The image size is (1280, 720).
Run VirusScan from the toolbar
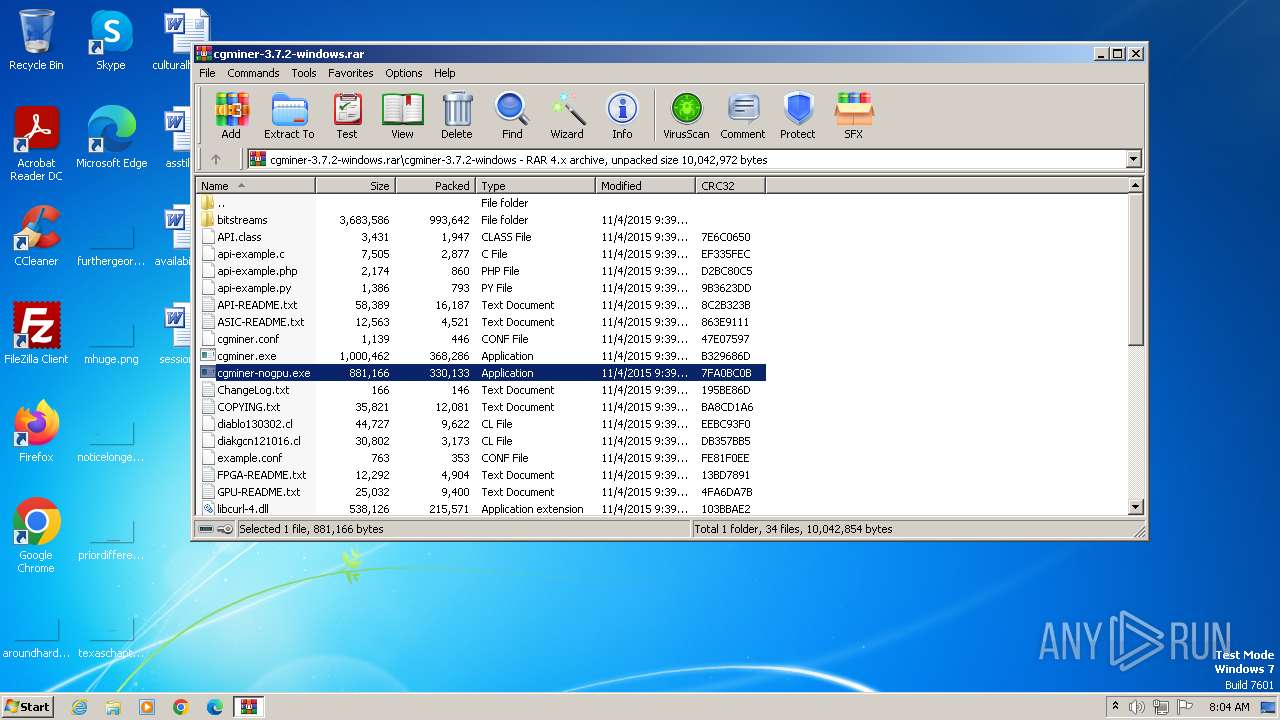(x=686, y=115)
